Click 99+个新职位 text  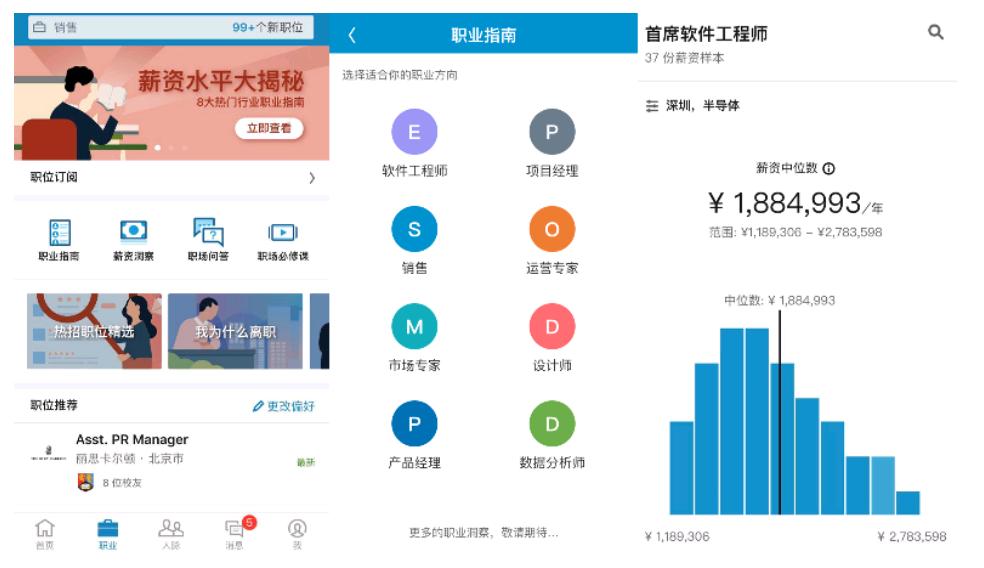tap(267, 27)
